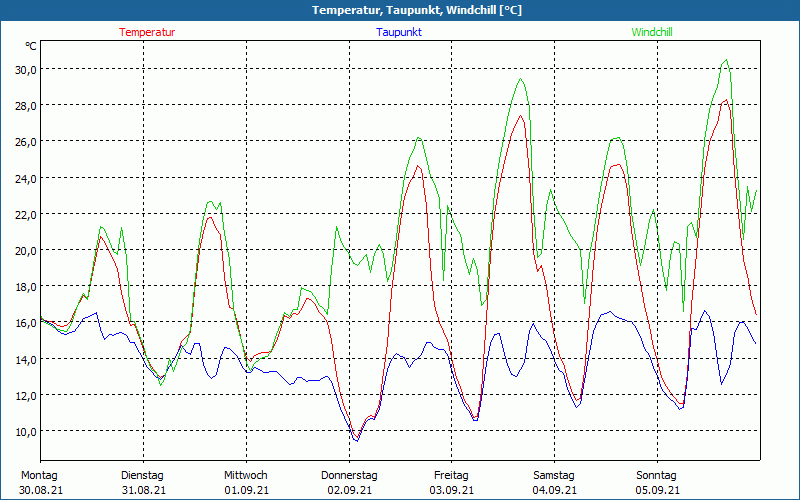Screen dimensions: 800x500
Task: Click the 18,0 y-axis value
Action: click(x=25, y=286)
